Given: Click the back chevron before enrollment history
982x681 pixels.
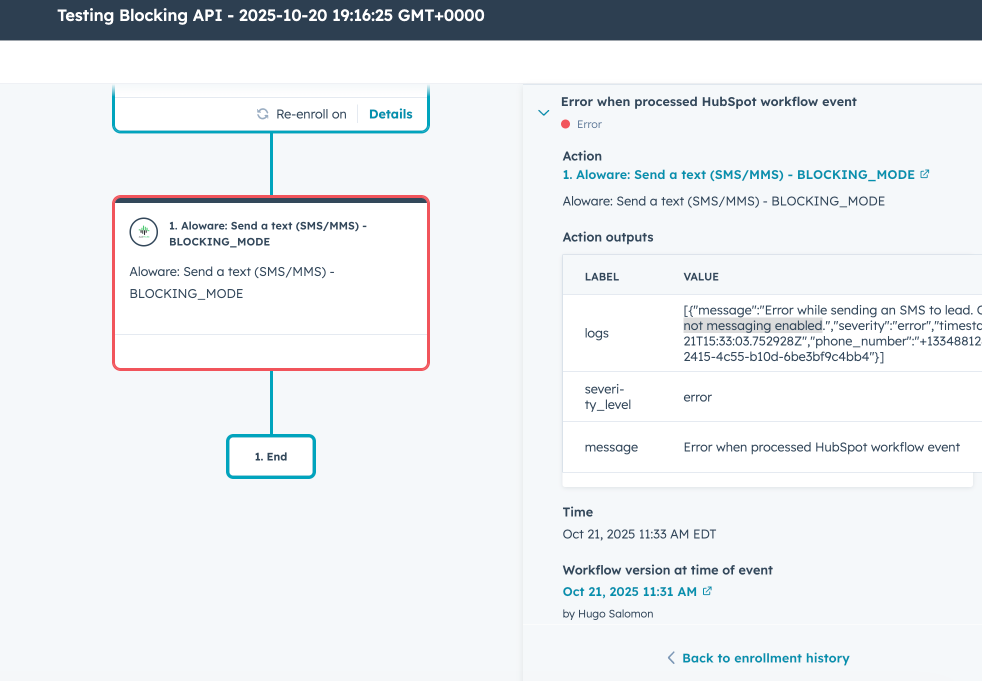Looking at the screenshot, I should point(671,658).
